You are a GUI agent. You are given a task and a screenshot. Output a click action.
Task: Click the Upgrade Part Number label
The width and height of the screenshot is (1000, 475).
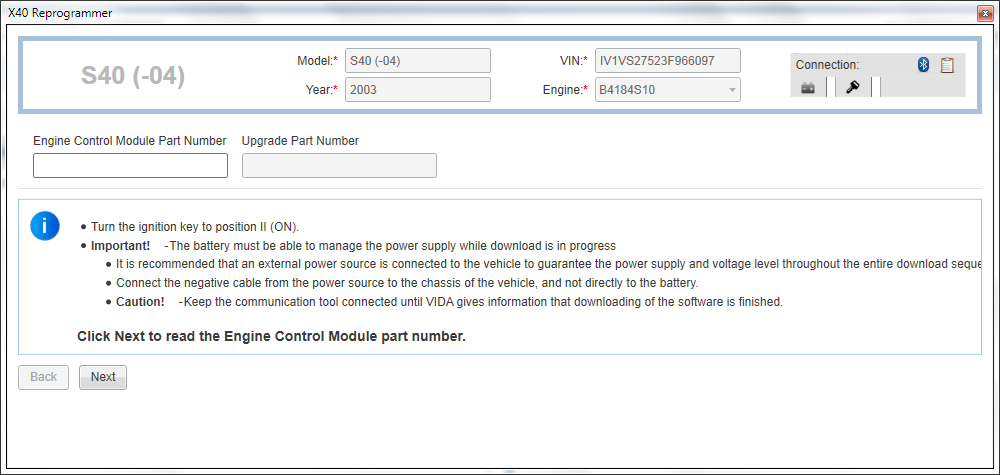pyautogui.click(x=300, y=141)
